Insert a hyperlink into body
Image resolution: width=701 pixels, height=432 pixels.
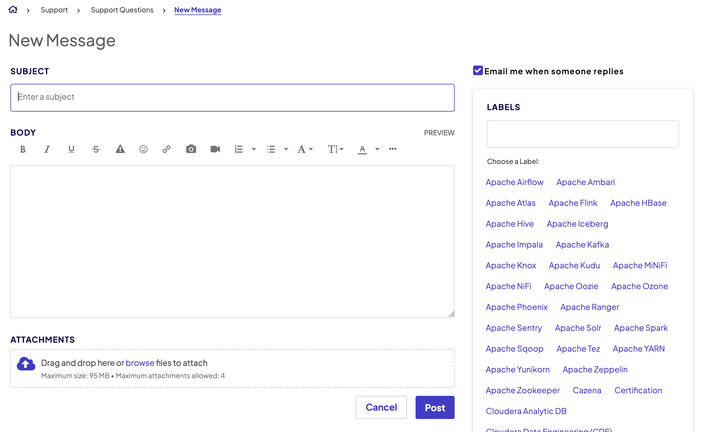click(167, 149)
